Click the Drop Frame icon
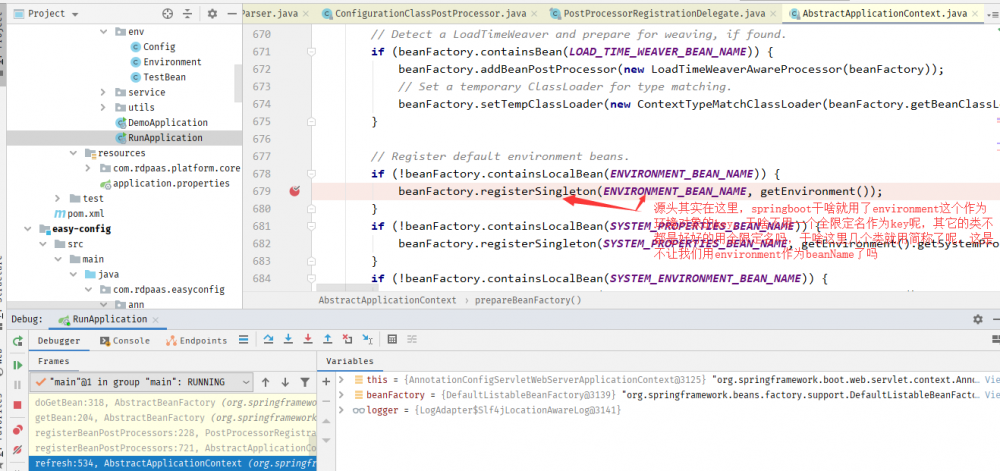 [x=348, y=339]
